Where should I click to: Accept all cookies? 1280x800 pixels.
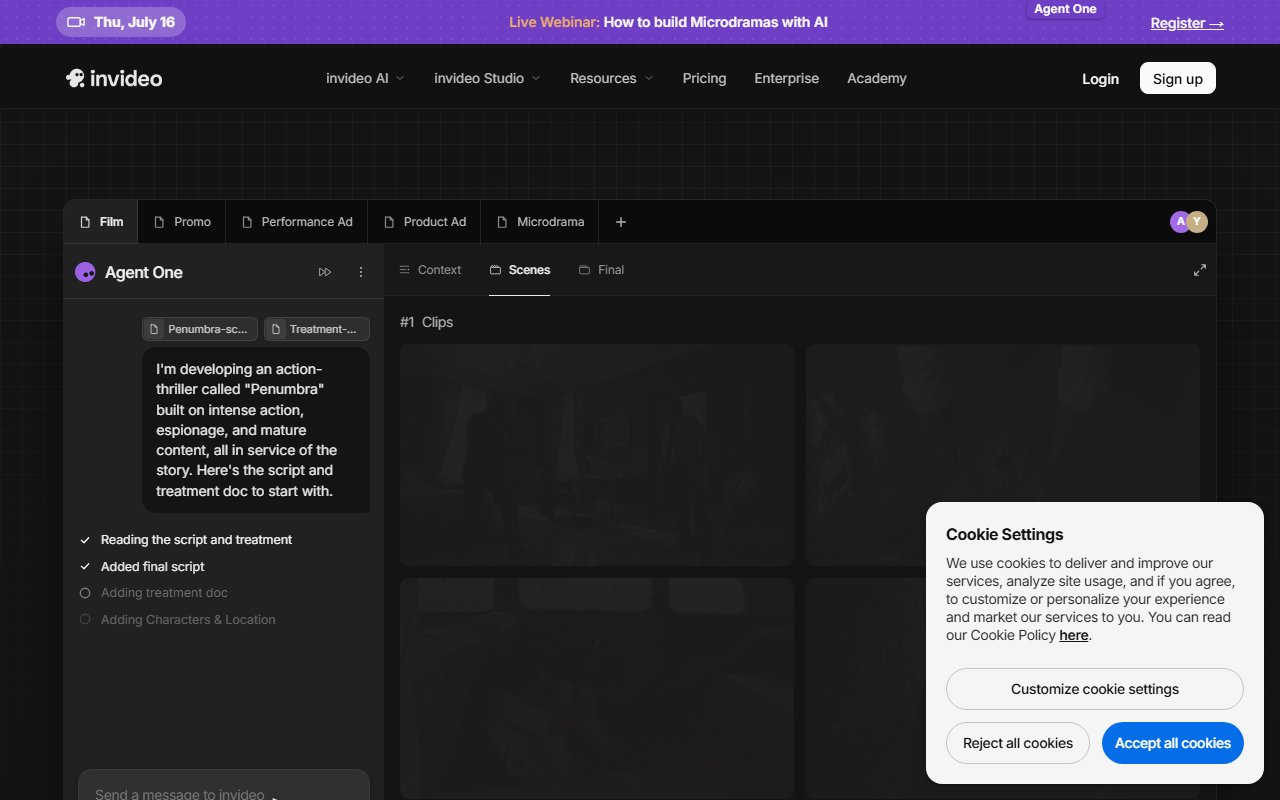click(1173, 743)
